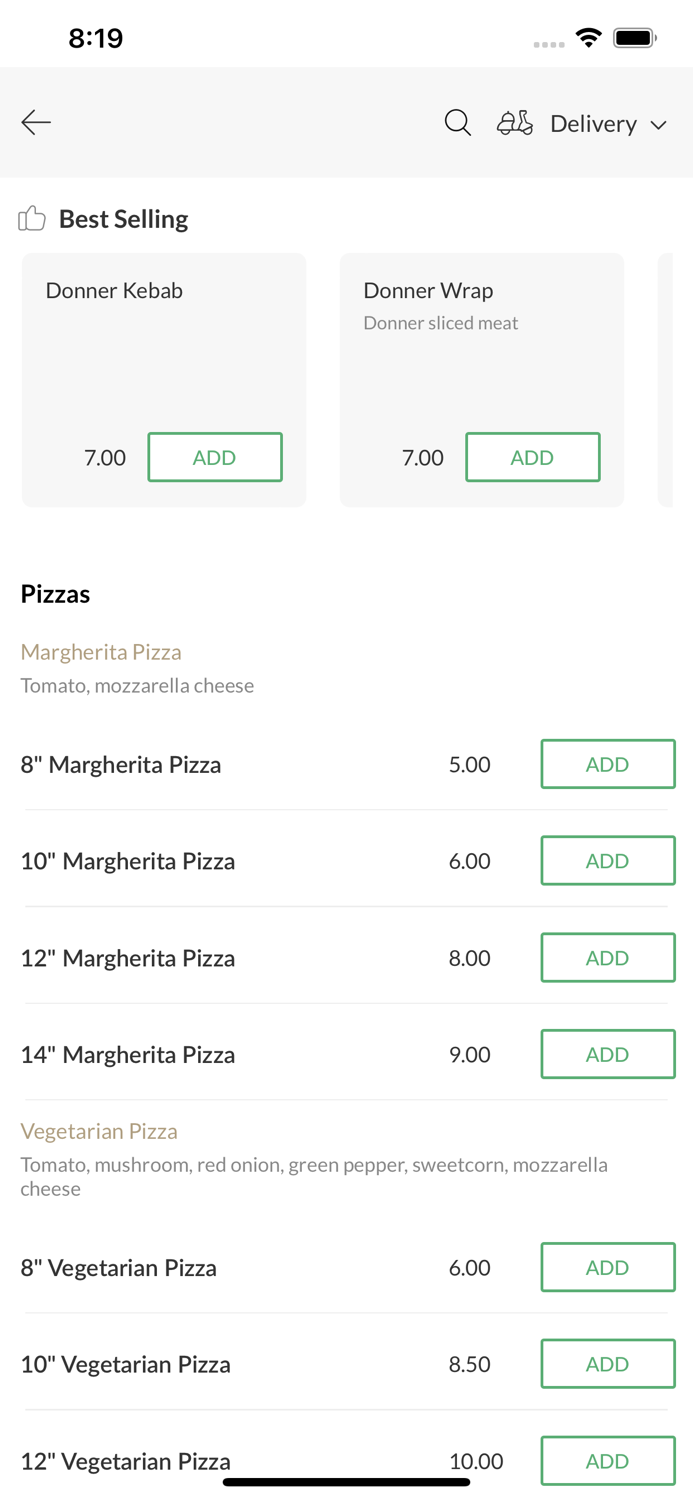Tap the back arrow icon
The height and width of the screenshot is (1500, 693).
[x=35, y=122]
